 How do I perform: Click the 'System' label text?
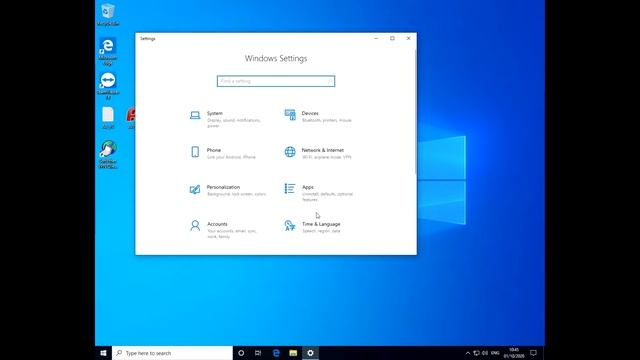(x=215, y=113)
